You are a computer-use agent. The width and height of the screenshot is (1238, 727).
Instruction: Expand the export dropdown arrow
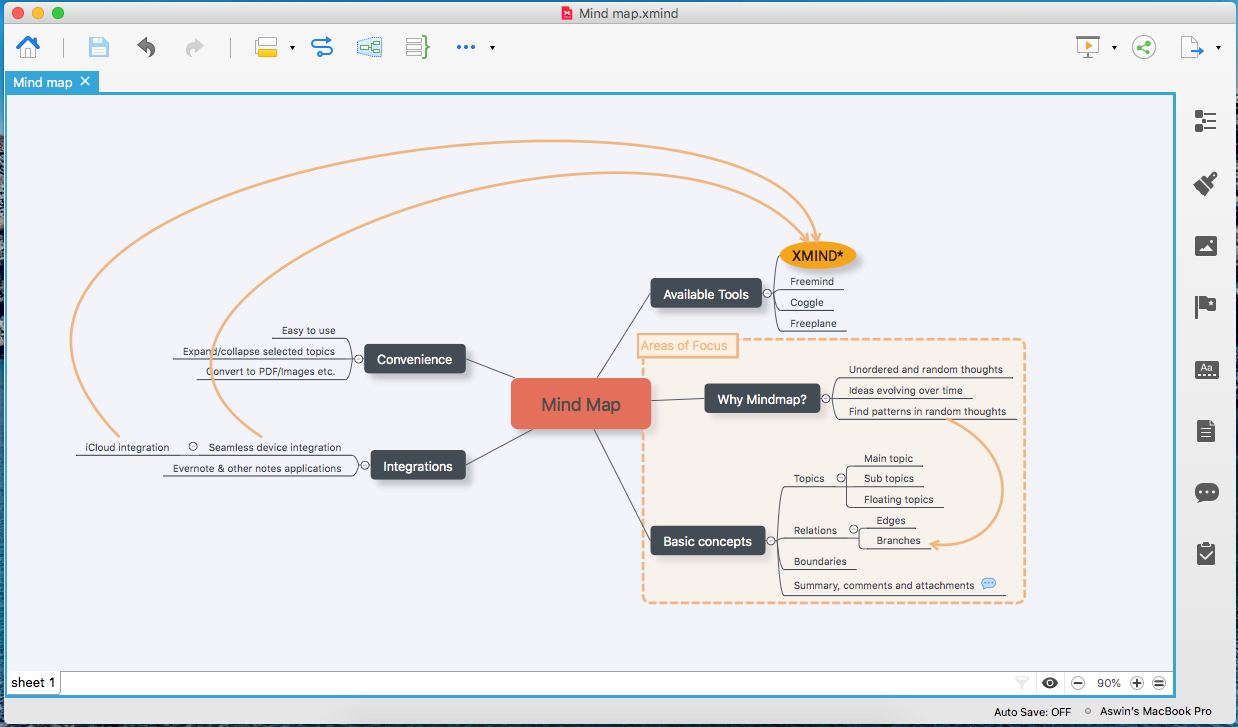(1217, 48)
